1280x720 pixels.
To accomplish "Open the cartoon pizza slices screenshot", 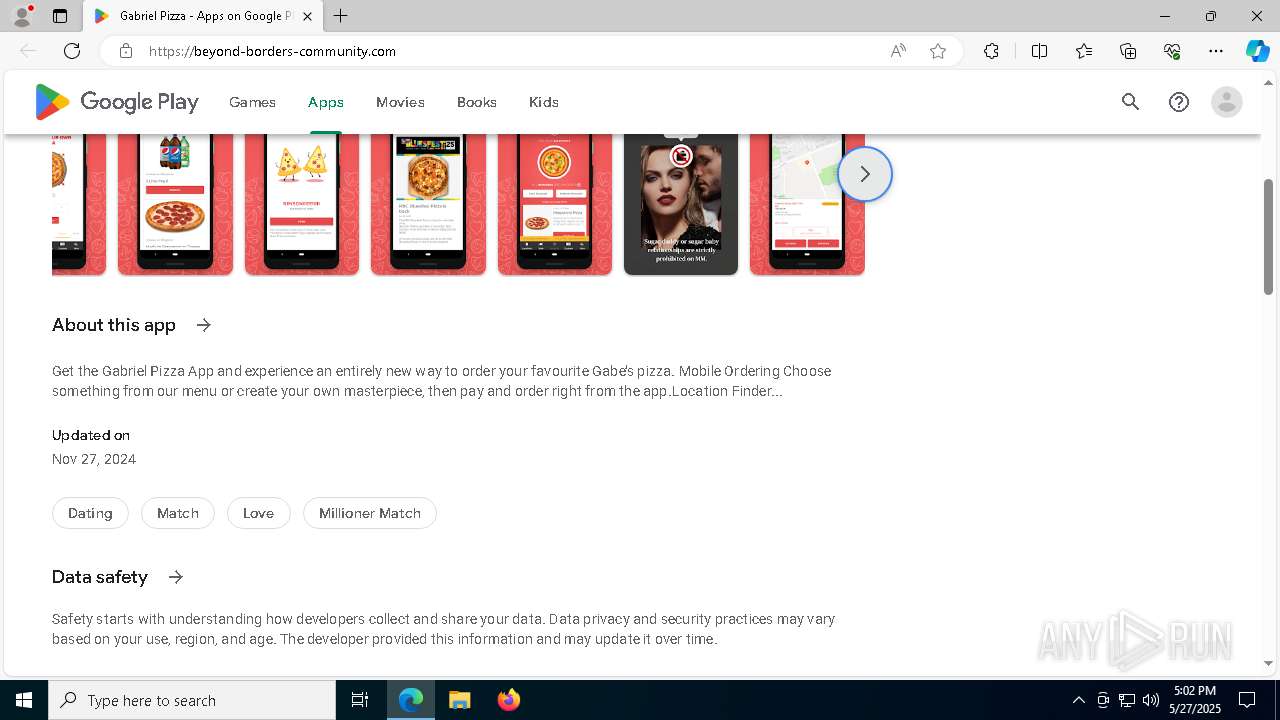I will pos(302,204).
